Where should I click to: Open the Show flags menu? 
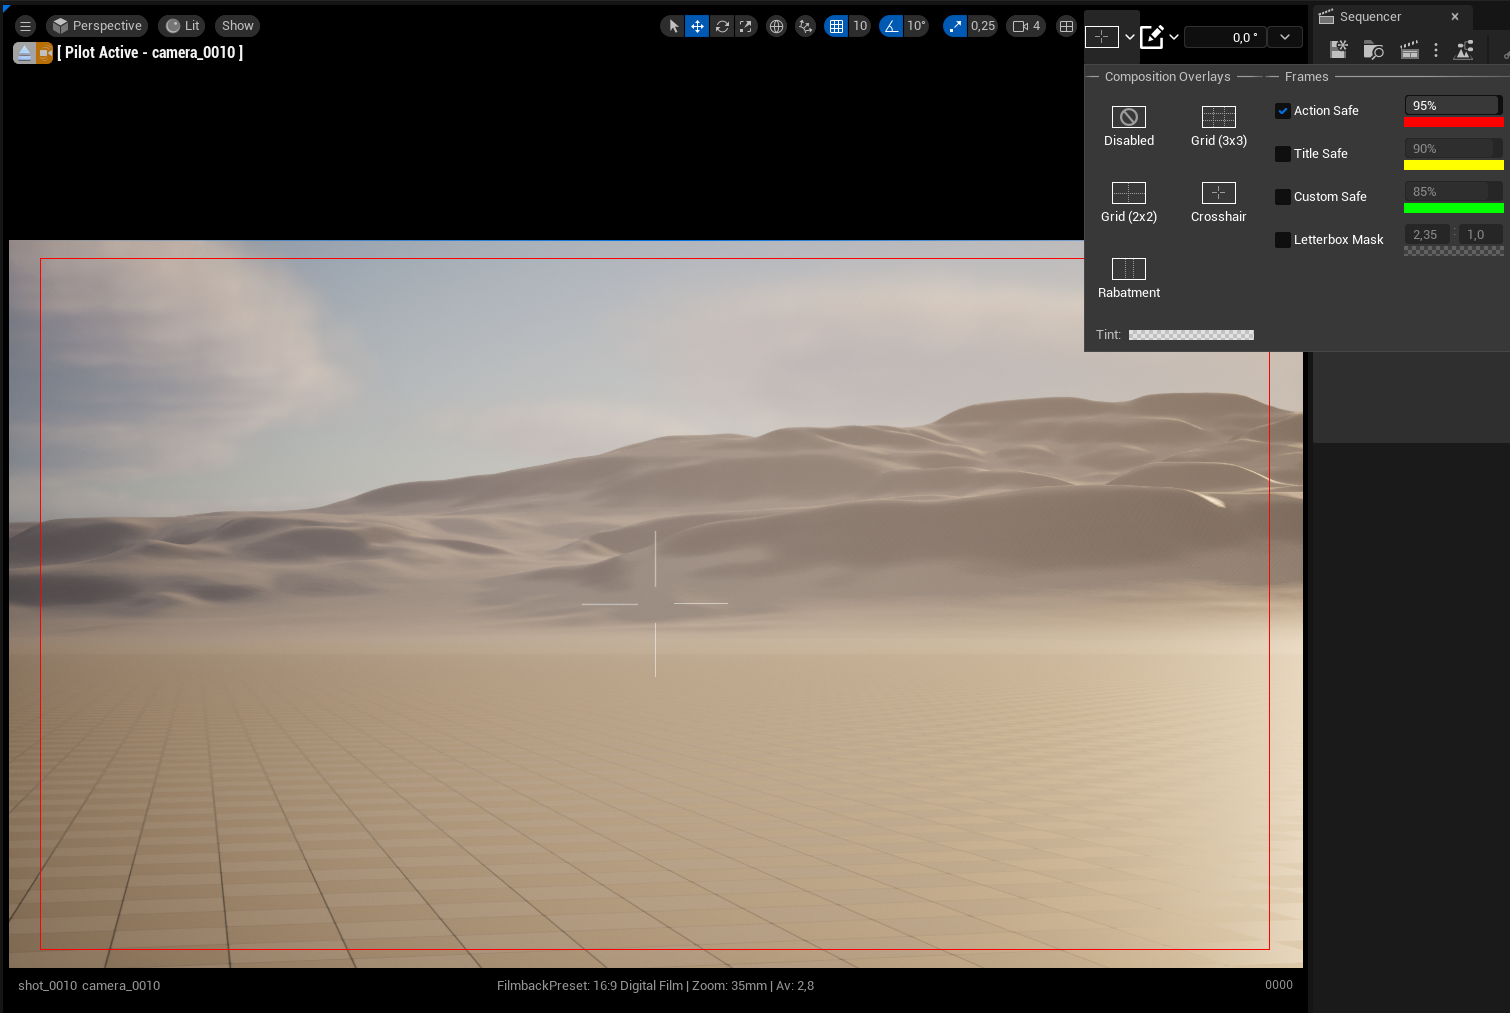(x=237, y=26)
